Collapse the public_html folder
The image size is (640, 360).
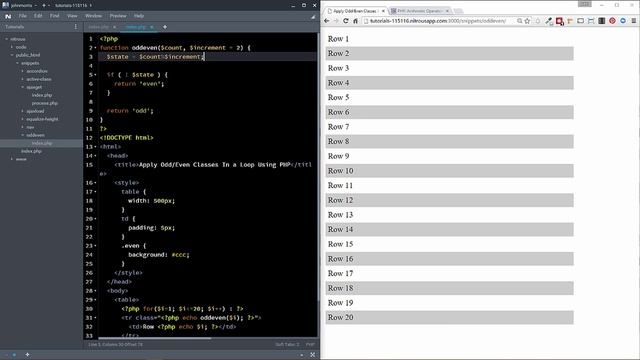pyautogui.click(x=12, y=55)
